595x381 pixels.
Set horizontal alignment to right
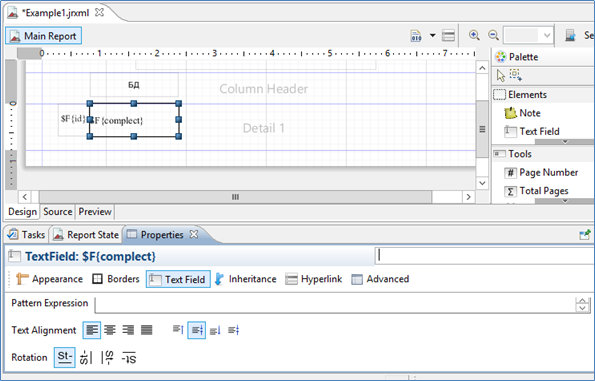tap(128, 330)
